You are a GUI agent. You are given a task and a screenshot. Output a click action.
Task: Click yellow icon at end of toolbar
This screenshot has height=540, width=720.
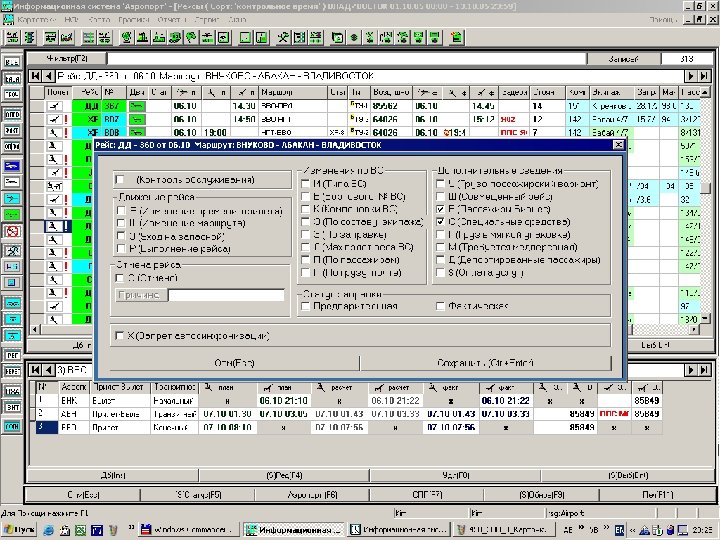coord(455,37)
